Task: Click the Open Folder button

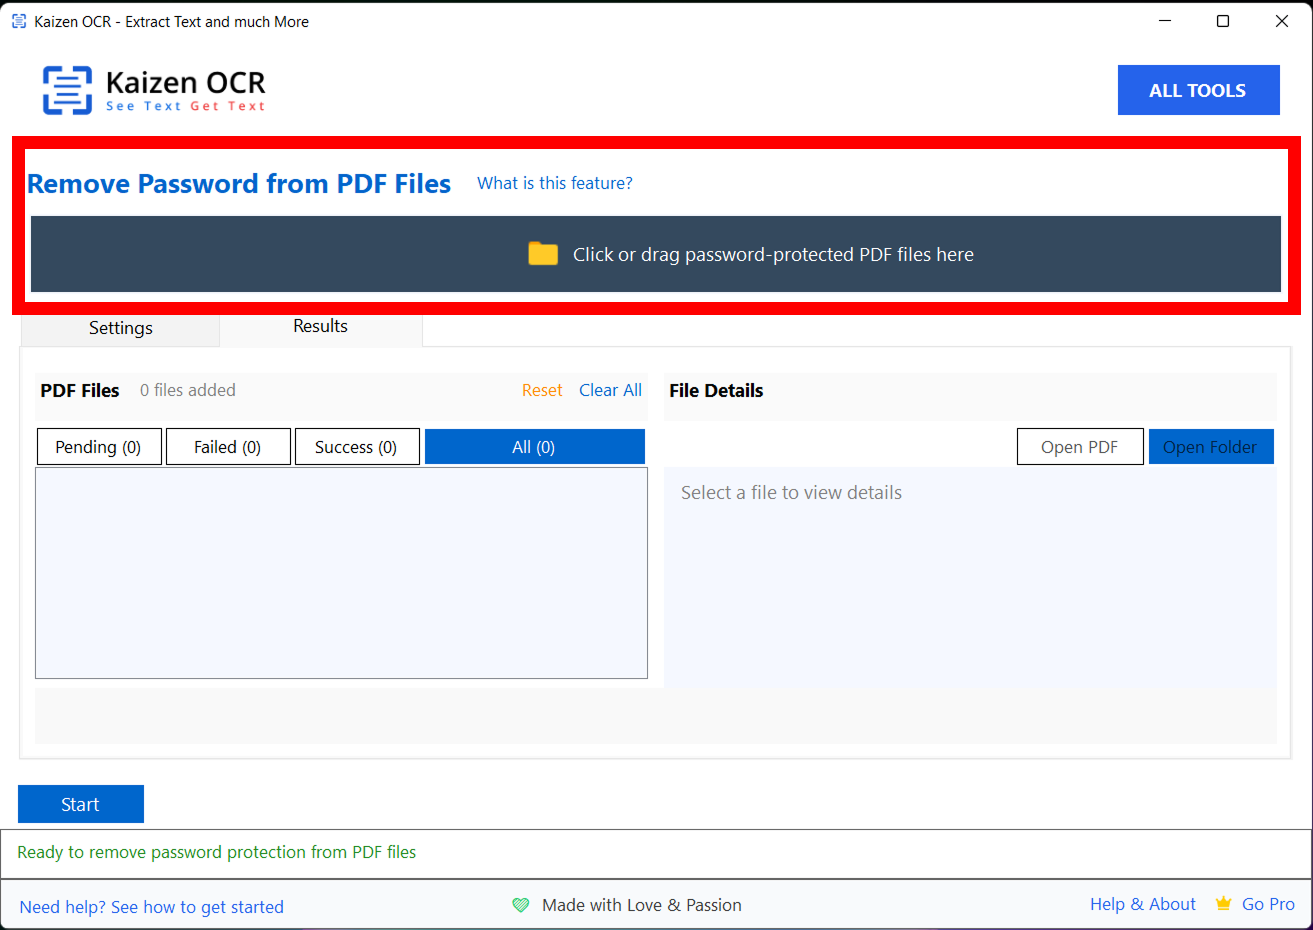Action: coord(1210,447)
